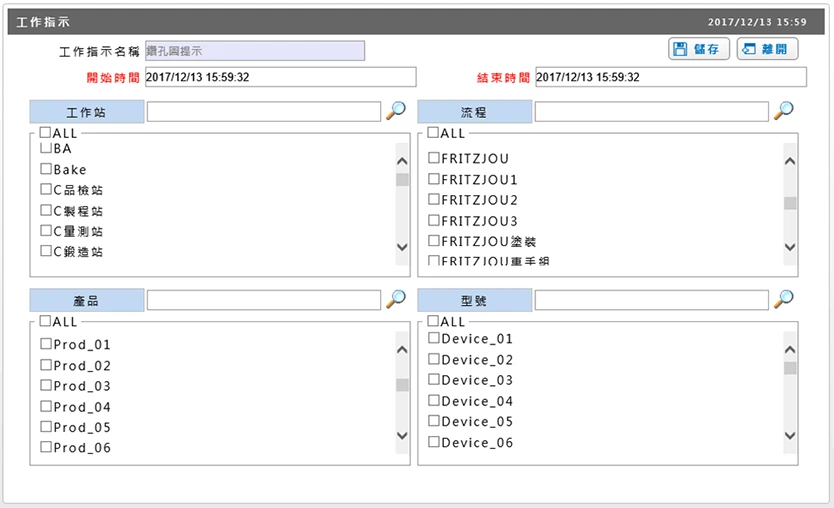The height and width of the screenshot is (508, 834).
Task: Click the product list scroll-down arrow
Action: click(x=403, y=435)
